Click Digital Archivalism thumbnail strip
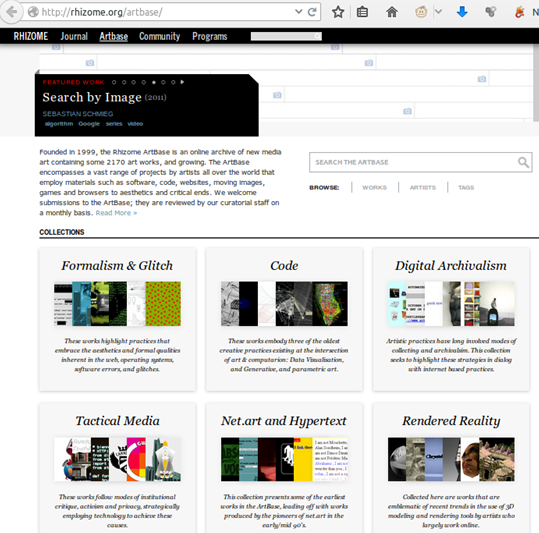 tap(451, 304)
